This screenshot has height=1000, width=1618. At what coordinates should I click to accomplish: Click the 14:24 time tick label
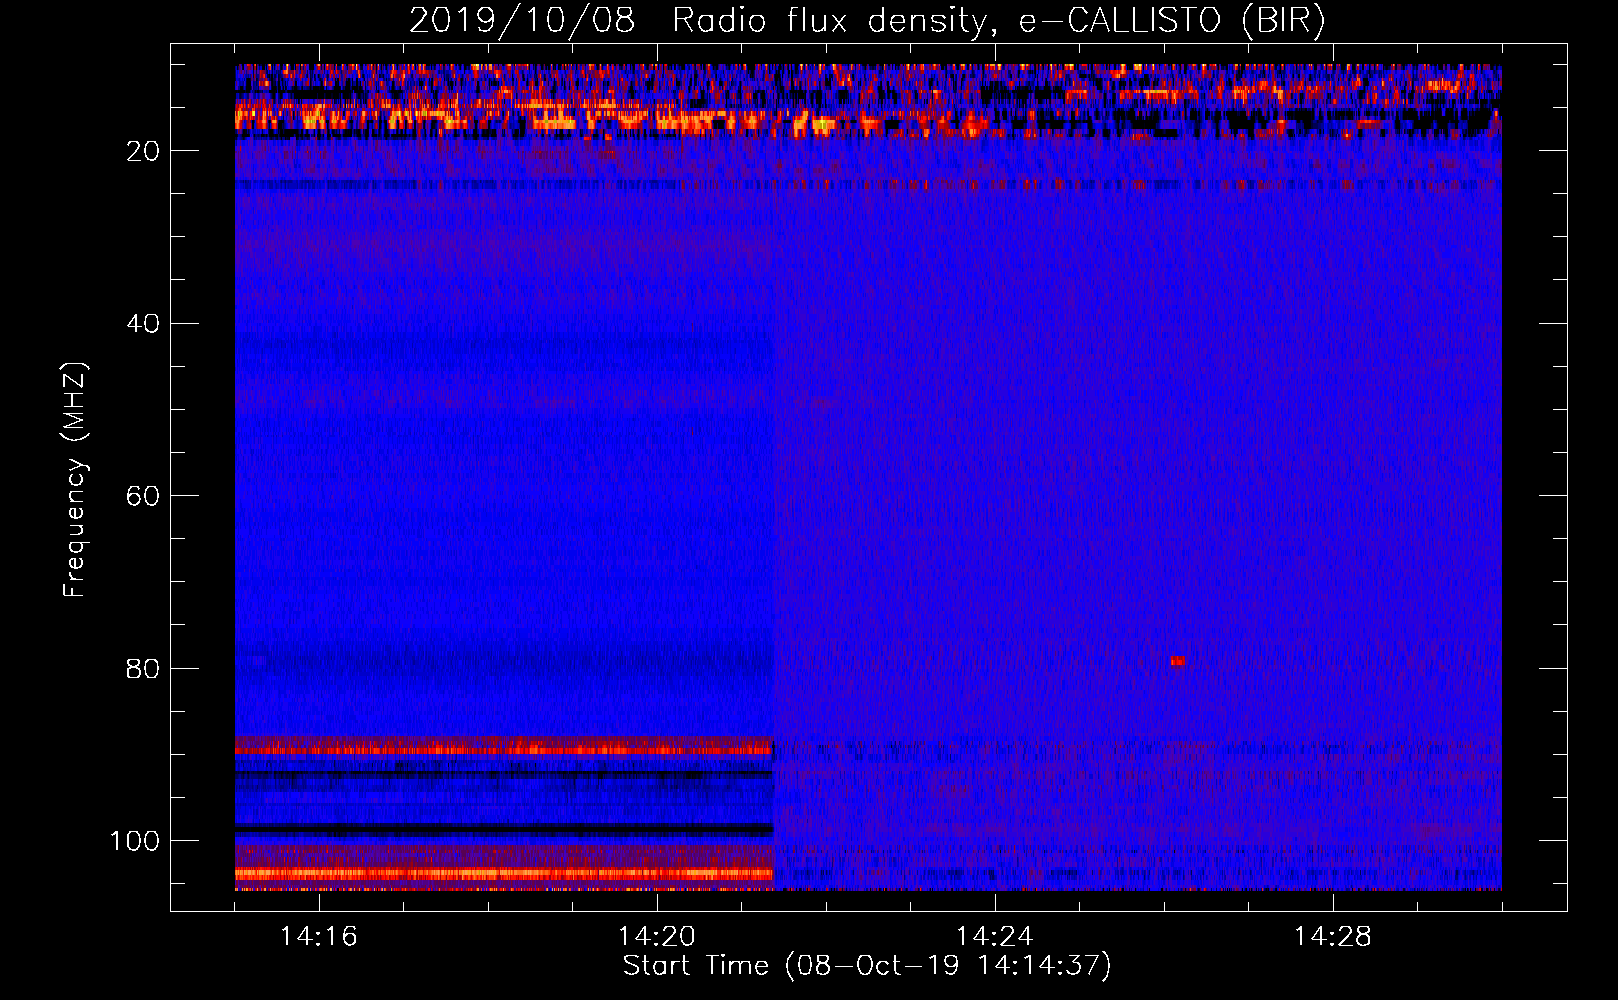click(x=994, y=937)
